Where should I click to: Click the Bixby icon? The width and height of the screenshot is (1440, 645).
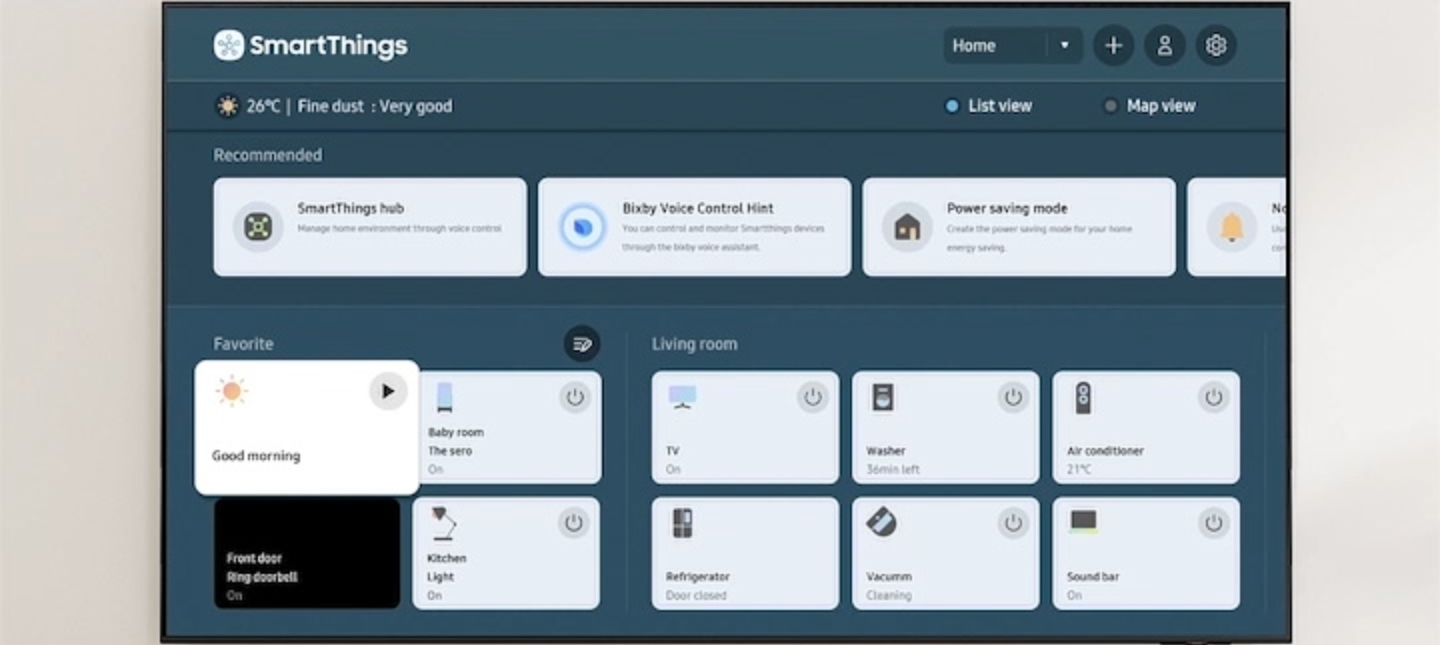tap(582, 227)
